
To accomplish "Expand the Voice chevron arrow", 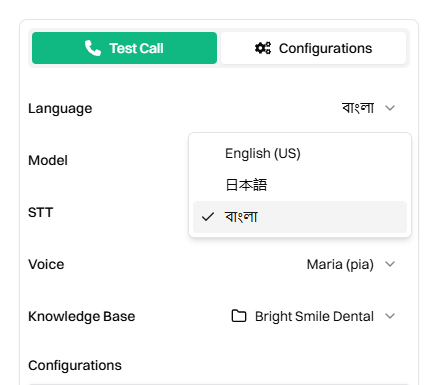I will click(390, 264).
